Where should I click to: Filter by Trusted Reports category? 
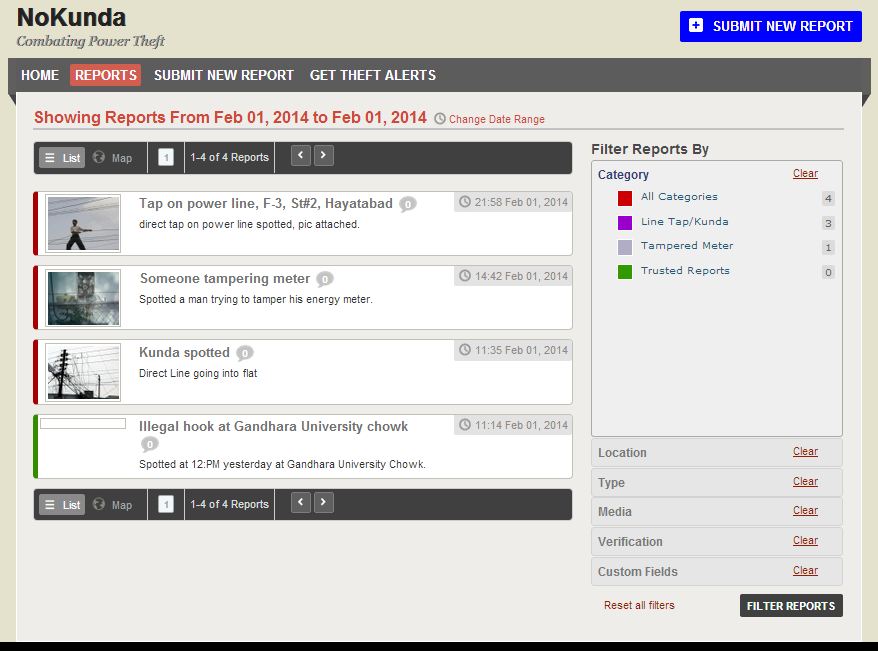pyautogui.click(x=685, y=270)
